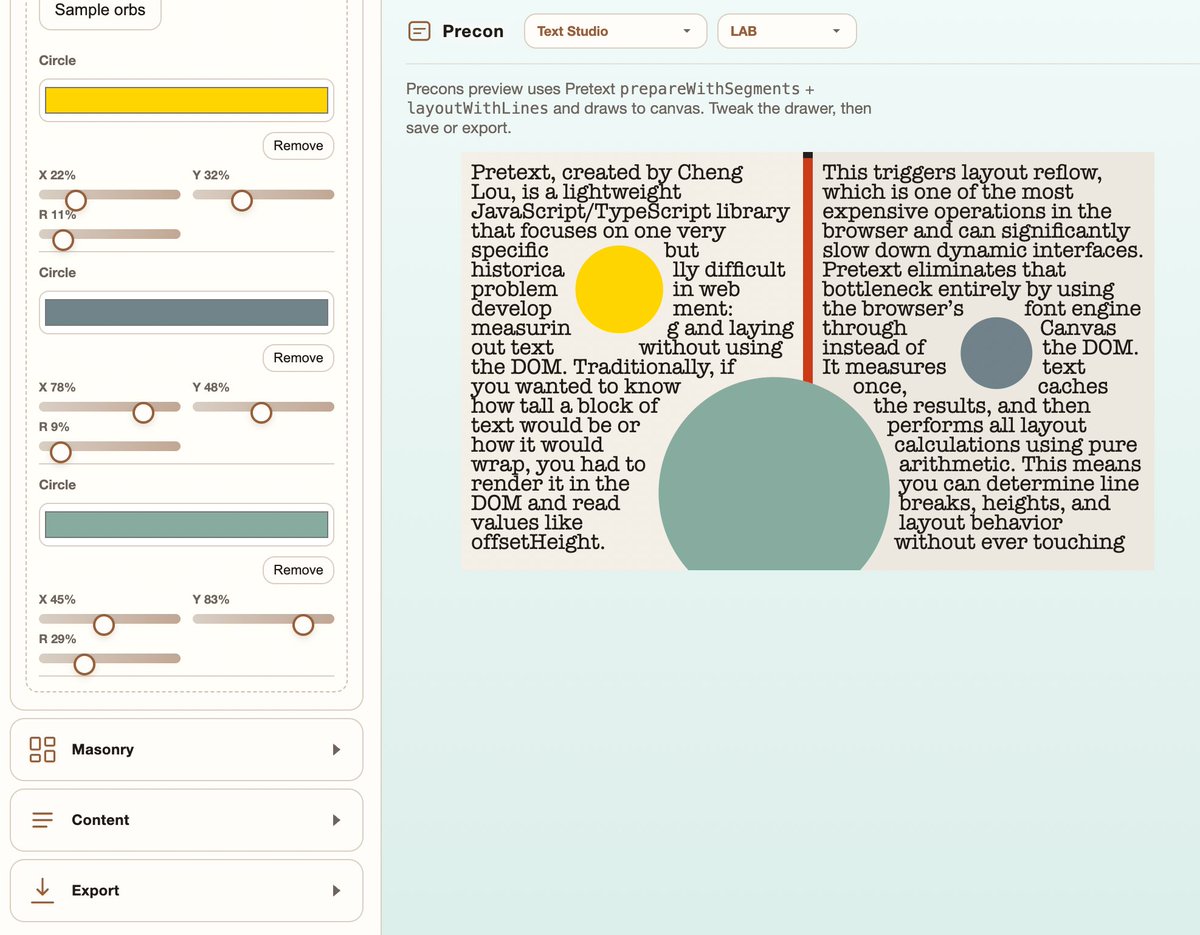The width and height of the screenshot is (1200, 935).
Task: Adjust the R 9% slider handle
Action: click(60, 452)
